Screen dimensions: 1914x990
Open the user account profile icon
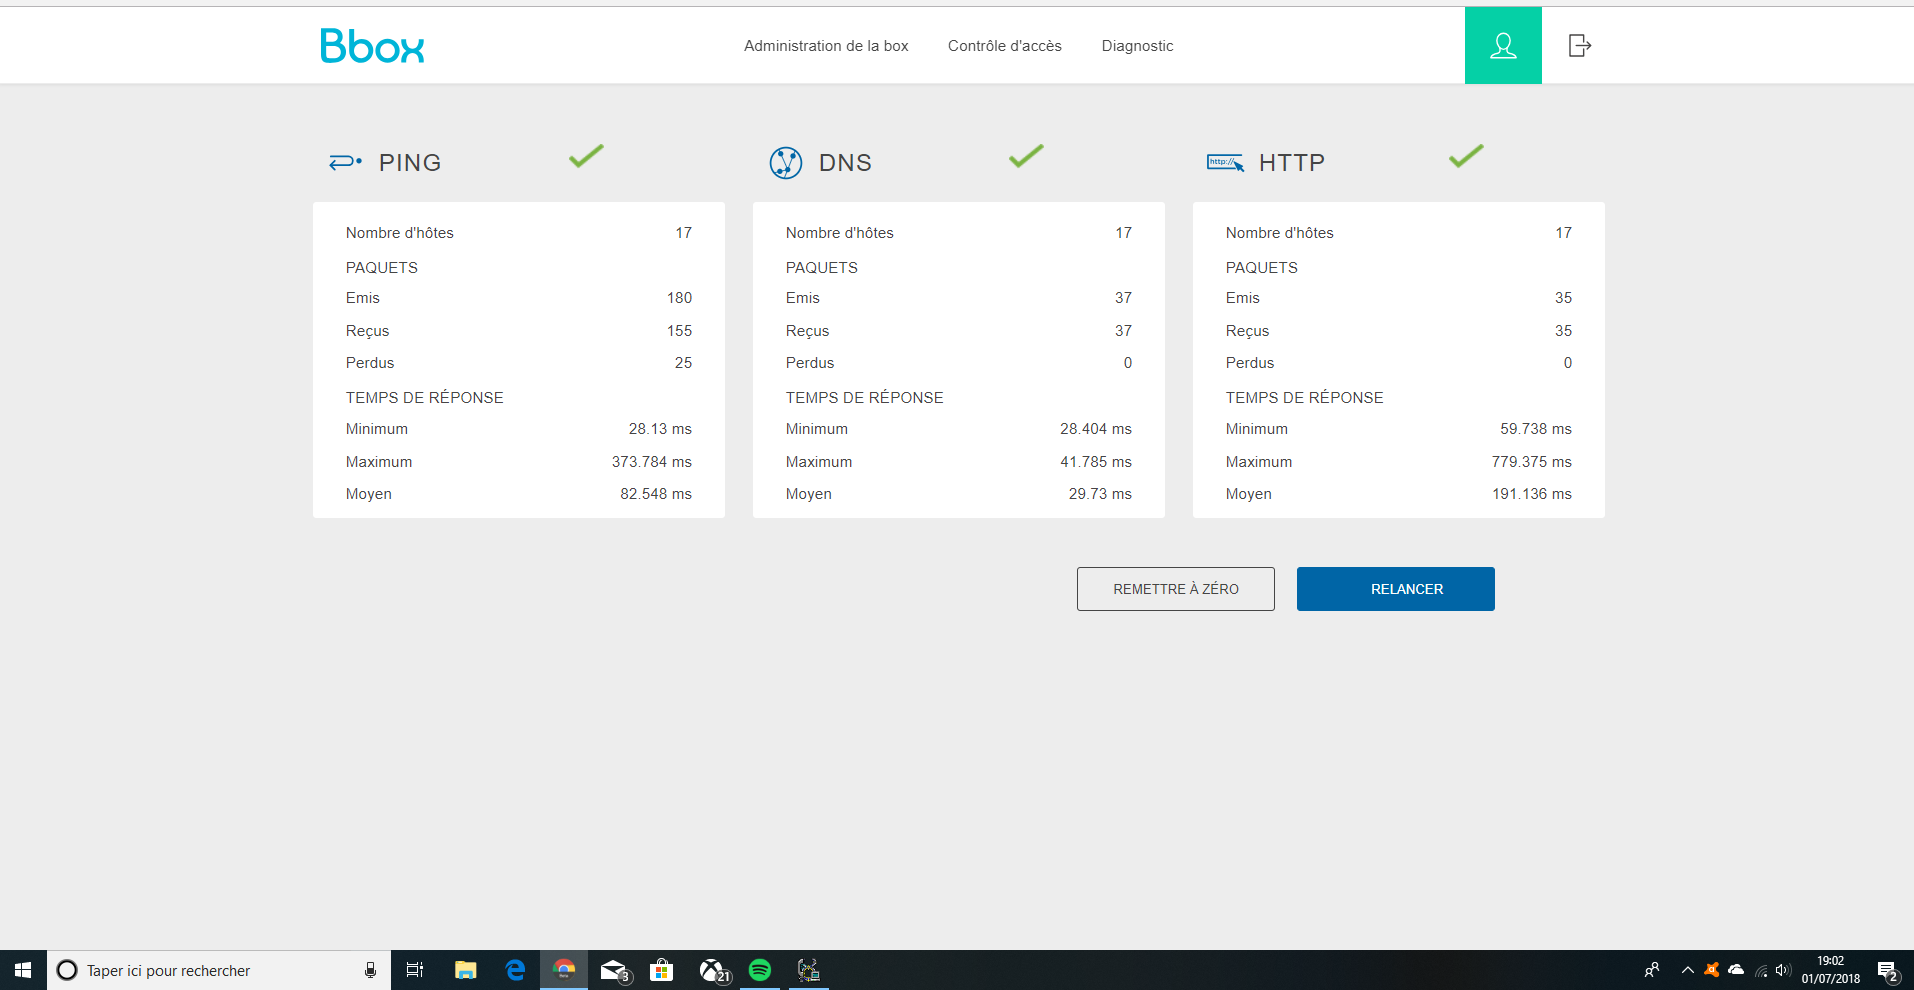[1503, 45]
